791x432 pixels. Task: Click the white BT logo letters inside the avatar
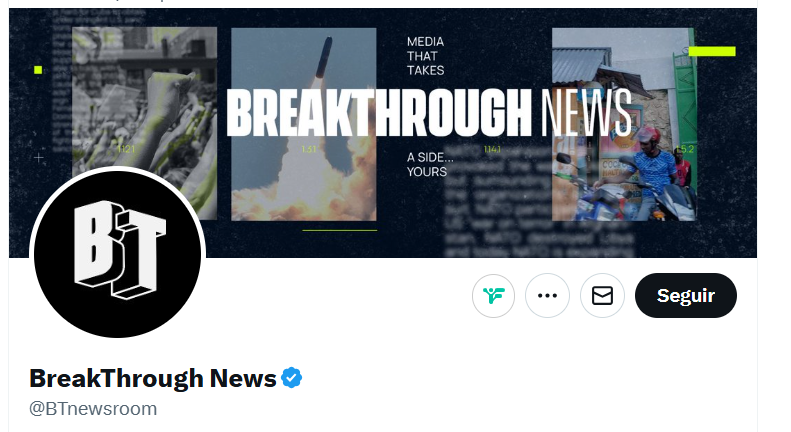(x=120, y=249)
